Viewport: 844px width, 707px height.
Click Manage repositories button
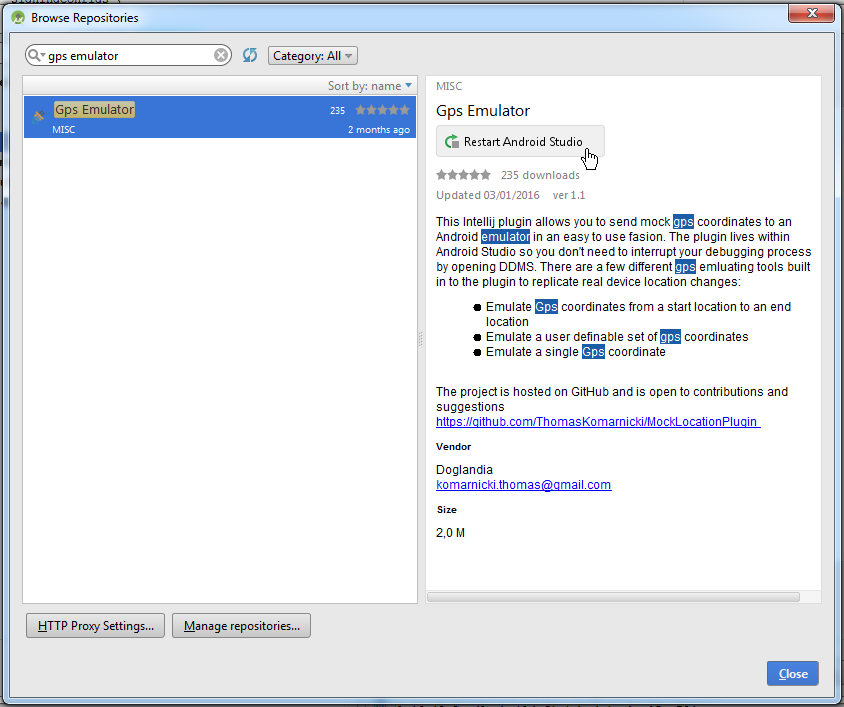[241, 626]
